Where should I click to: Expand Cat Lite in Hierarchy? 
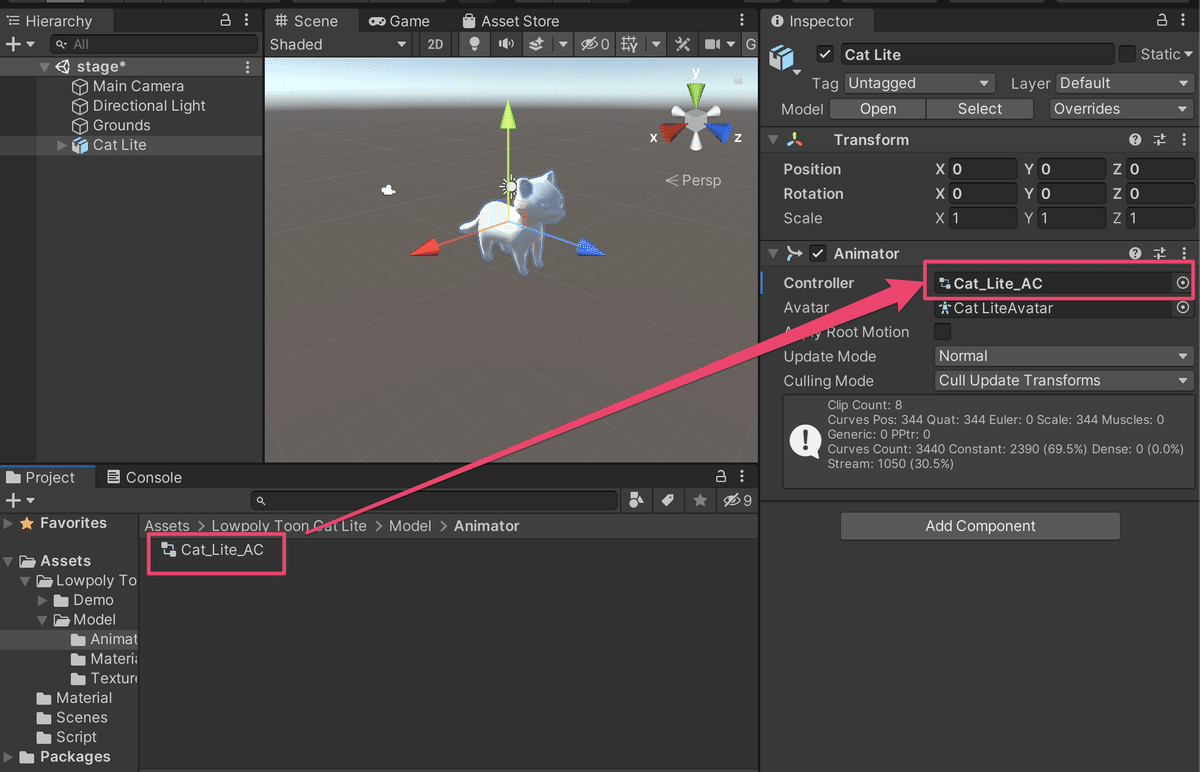pos(62,145)
